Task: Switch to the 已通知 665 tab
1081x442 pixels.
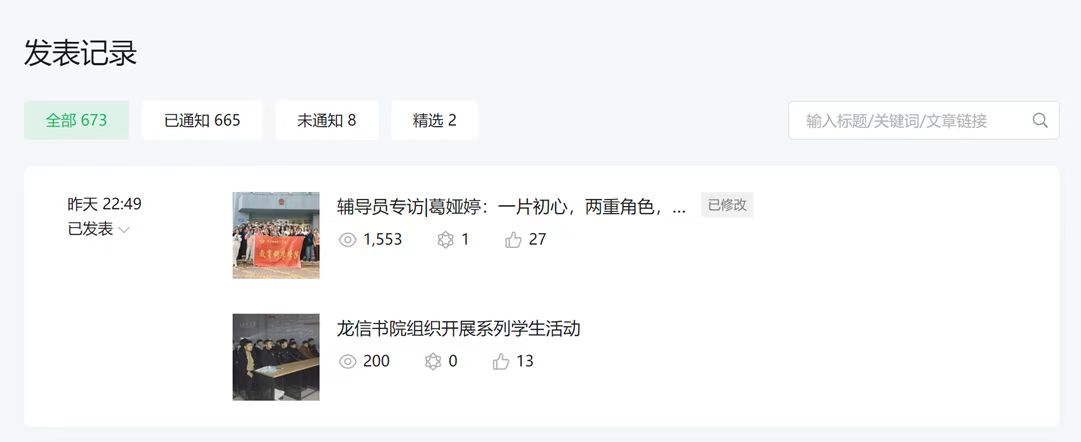Action: (202, 121)
